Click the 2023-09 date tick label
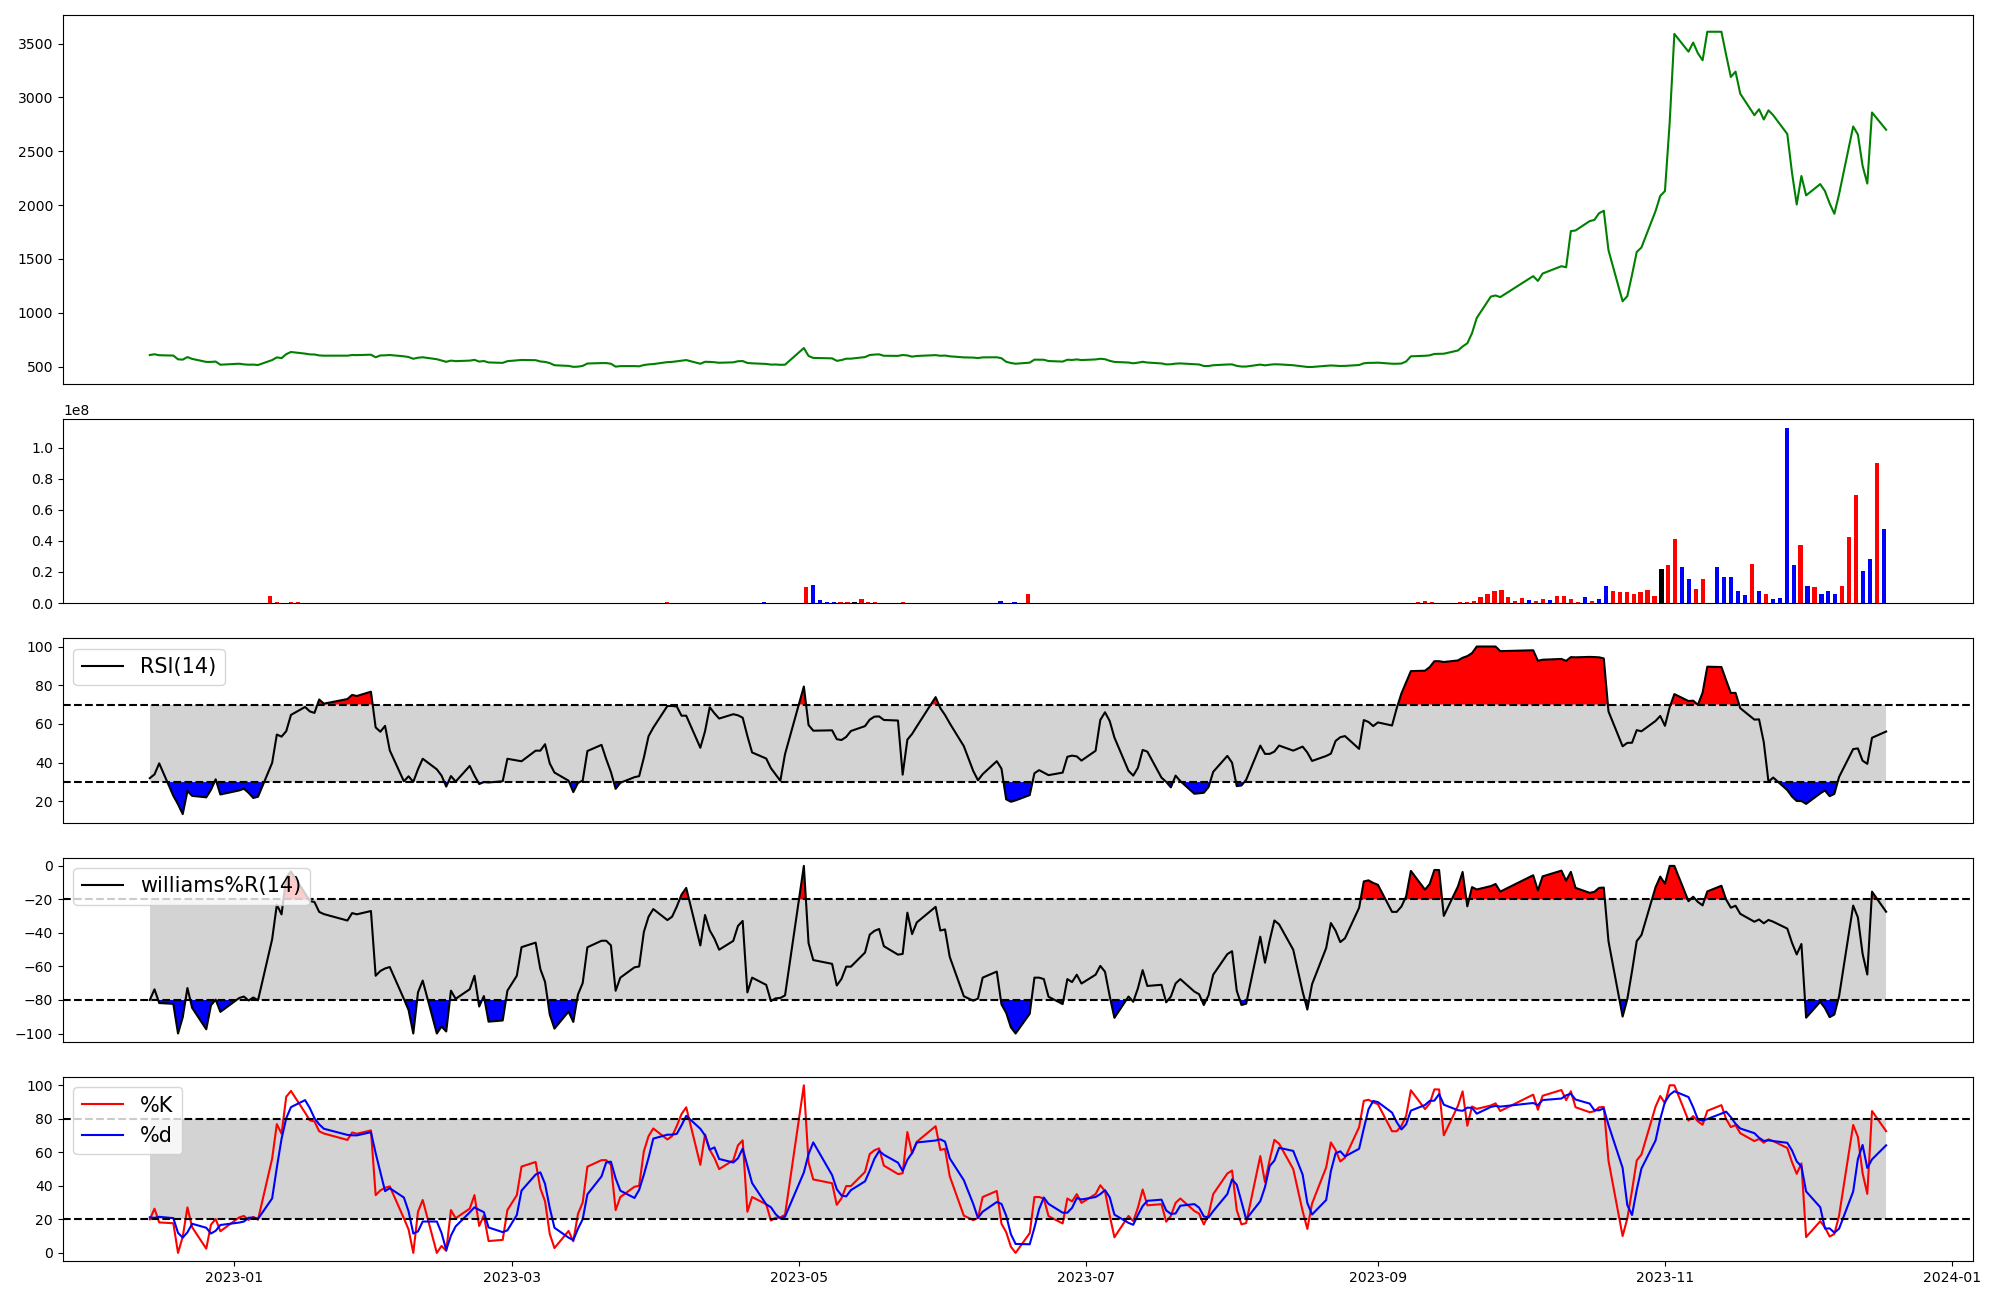The width and height of the screenshot is (2000, 1300). coord(1378,1277)
